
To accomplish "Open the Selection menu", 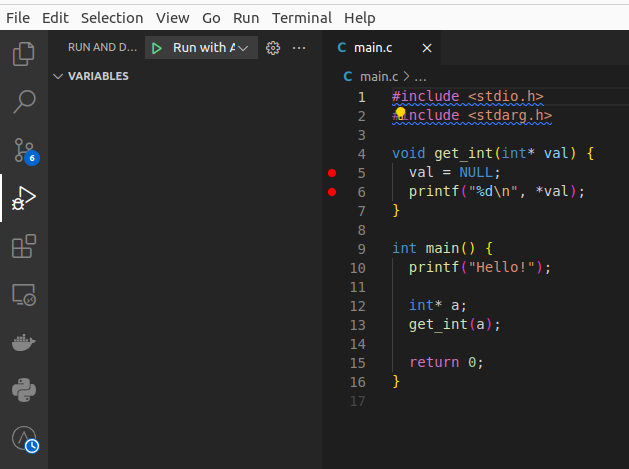I will point(112,18).
